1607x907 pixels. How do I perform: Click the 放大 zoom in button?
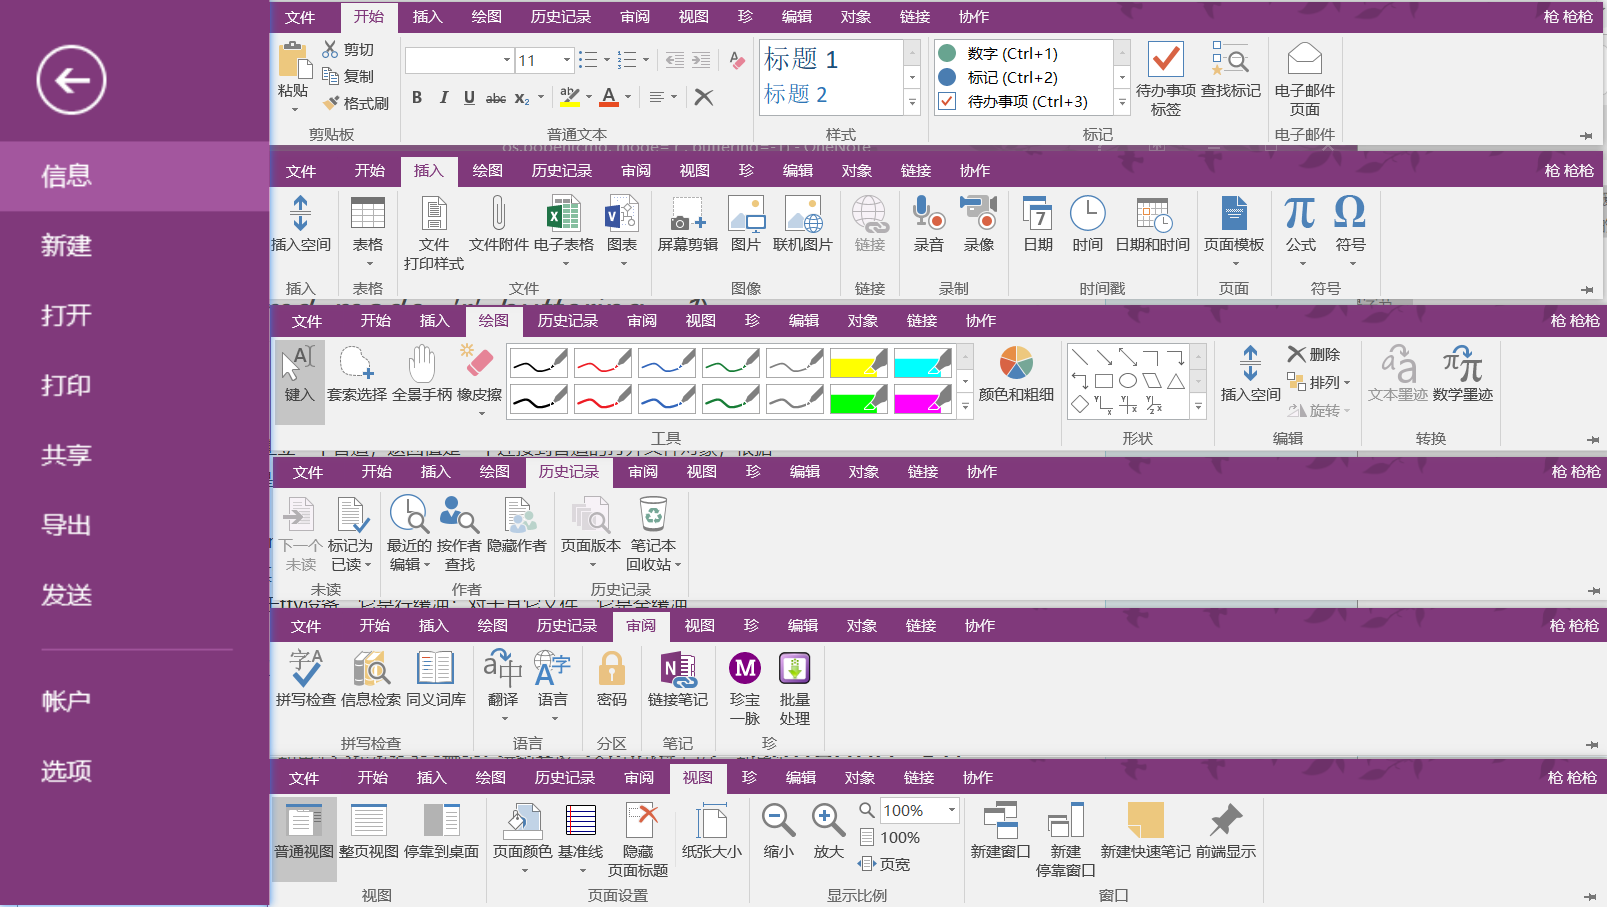point(827,825)
